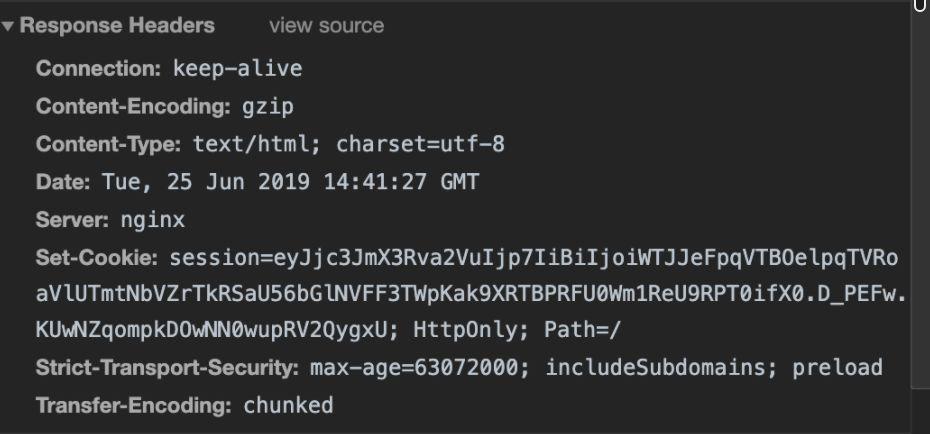Screen dimensions: 930x434
Task: Click the Content-Type header name
Action: [109, 144]
